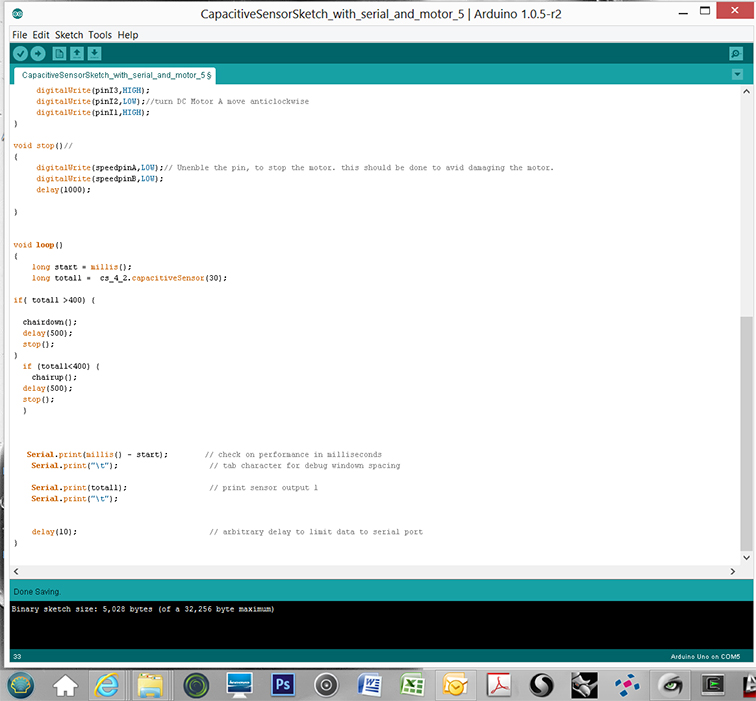Select the CapacitiveSensorSketch_with_serial_and_motor_5 tab

(x=115, y=75)
